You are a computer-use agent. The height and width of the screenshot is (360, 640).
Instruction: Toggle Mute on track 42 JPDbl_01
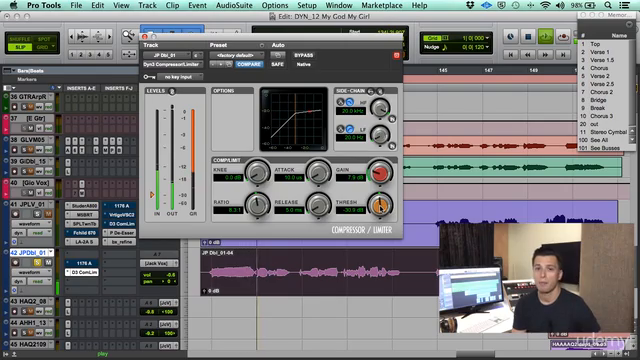pos(48,262)
